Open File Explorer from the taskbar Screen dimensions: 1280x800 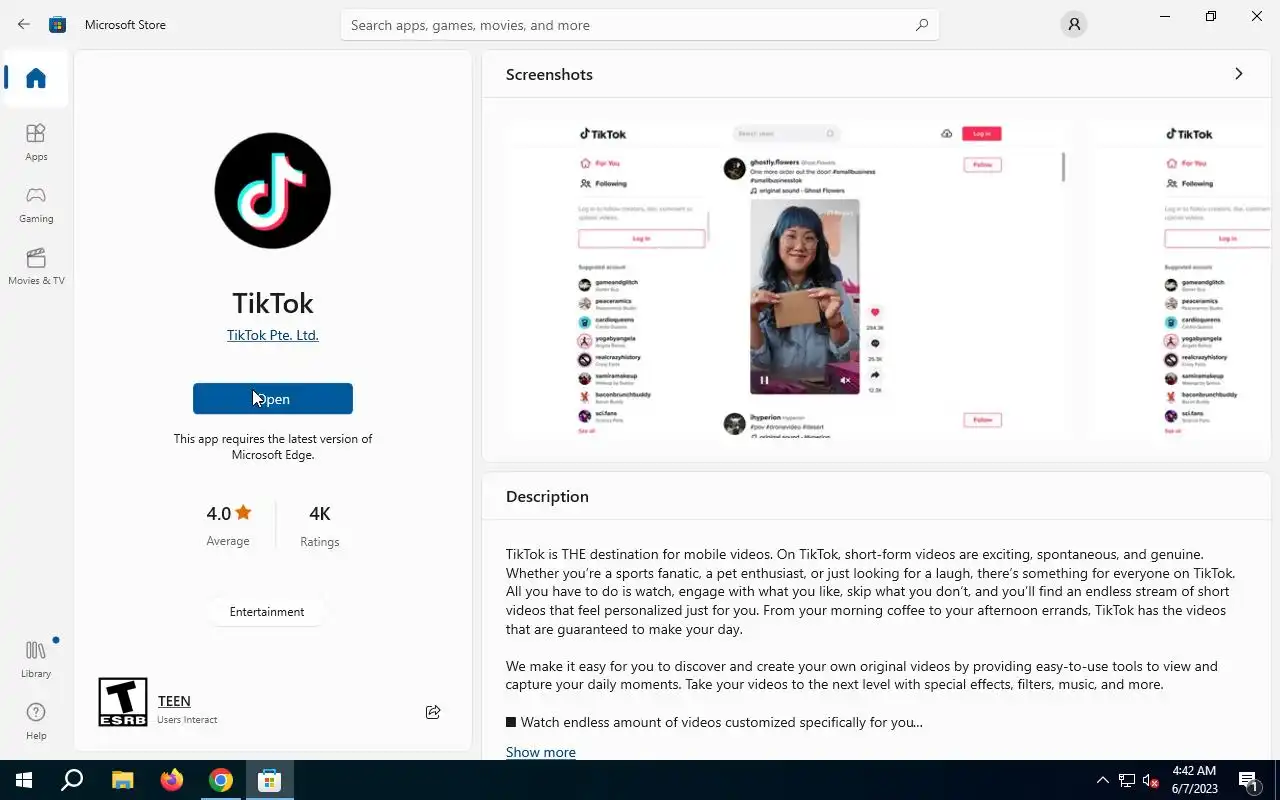122,780
